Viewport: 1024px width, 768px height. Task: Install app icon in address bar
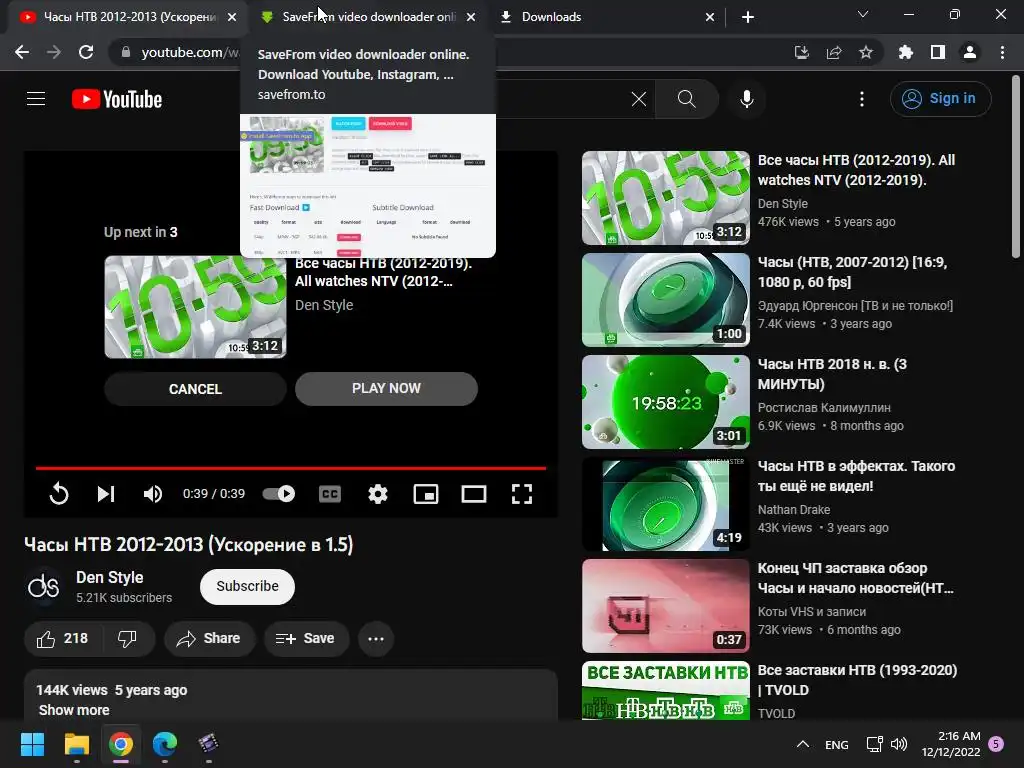coord(802,52)
